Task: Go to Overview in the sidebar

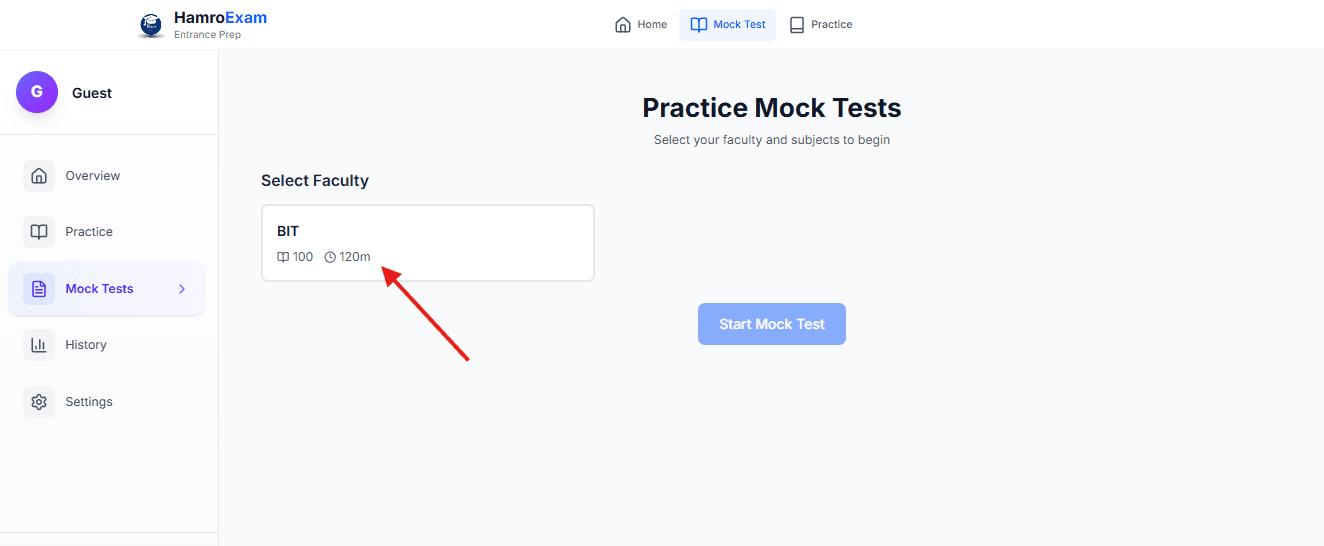Action: coord(92,176)
